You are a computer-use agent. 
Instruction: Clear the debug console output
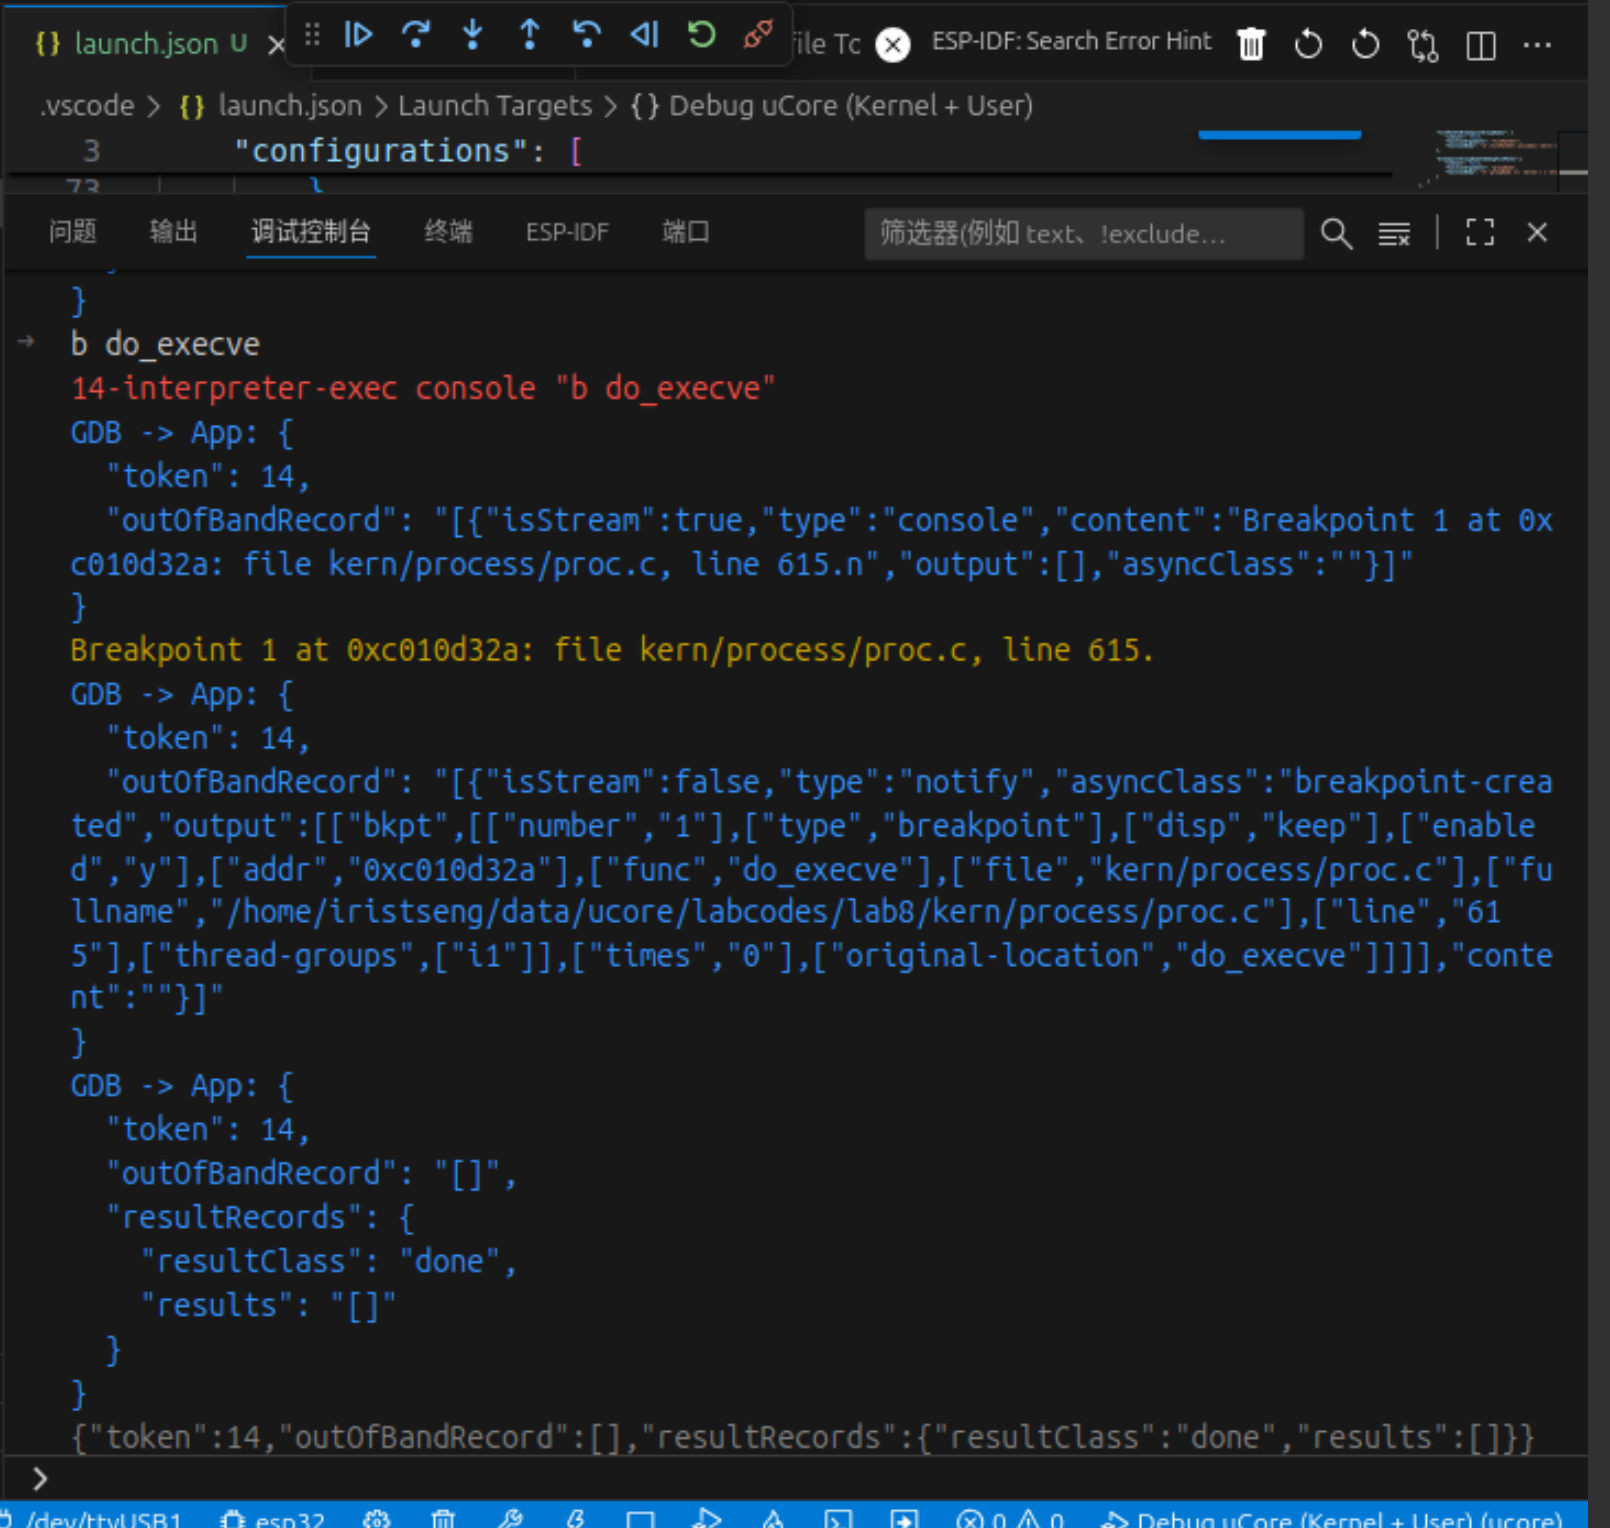tap(1394, 233)
